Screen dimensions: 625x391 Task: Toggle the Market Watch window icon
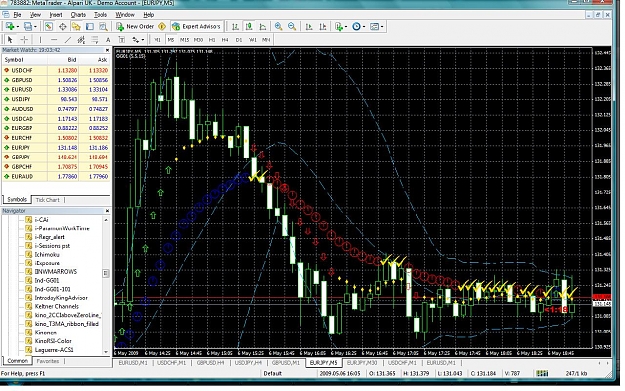(x=49, y=27)
